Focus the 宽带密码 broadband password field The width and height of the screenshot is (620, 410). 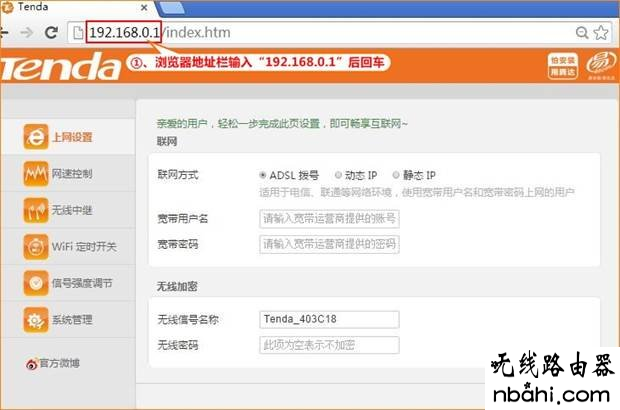point(329,244)
